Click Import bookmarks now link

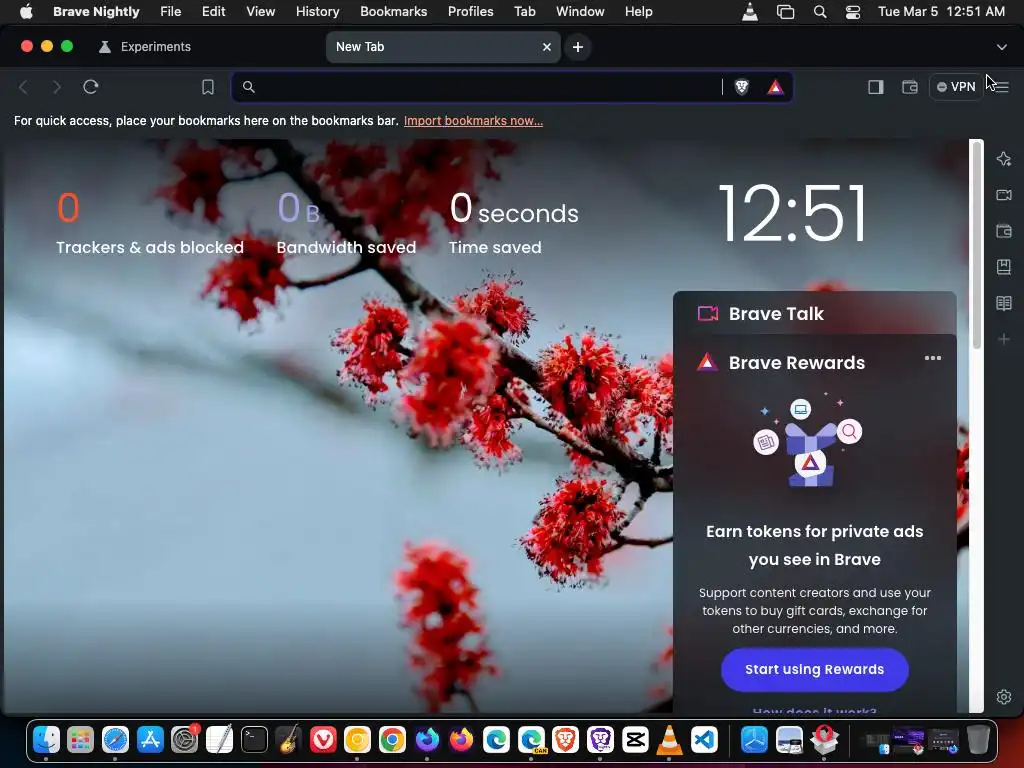tap(473, 121)
